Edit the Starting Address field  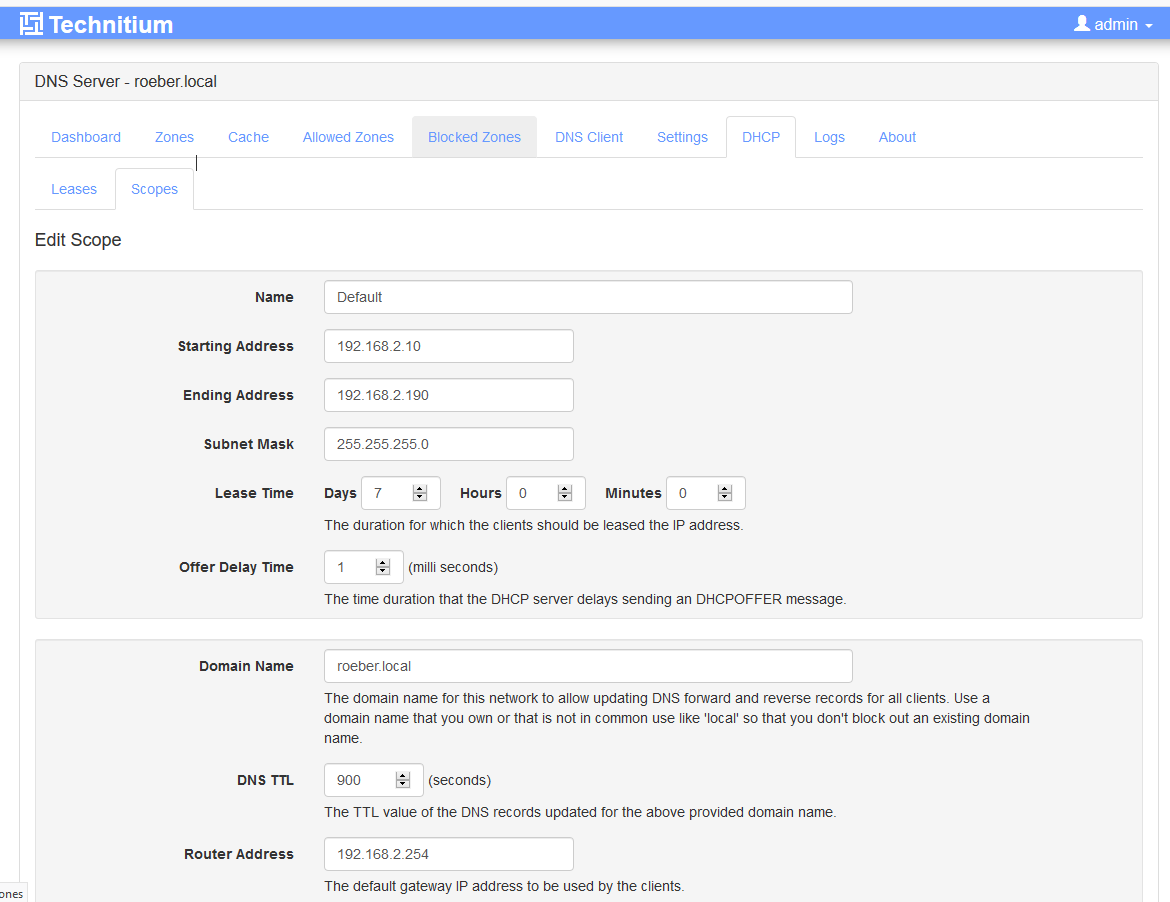448,345
